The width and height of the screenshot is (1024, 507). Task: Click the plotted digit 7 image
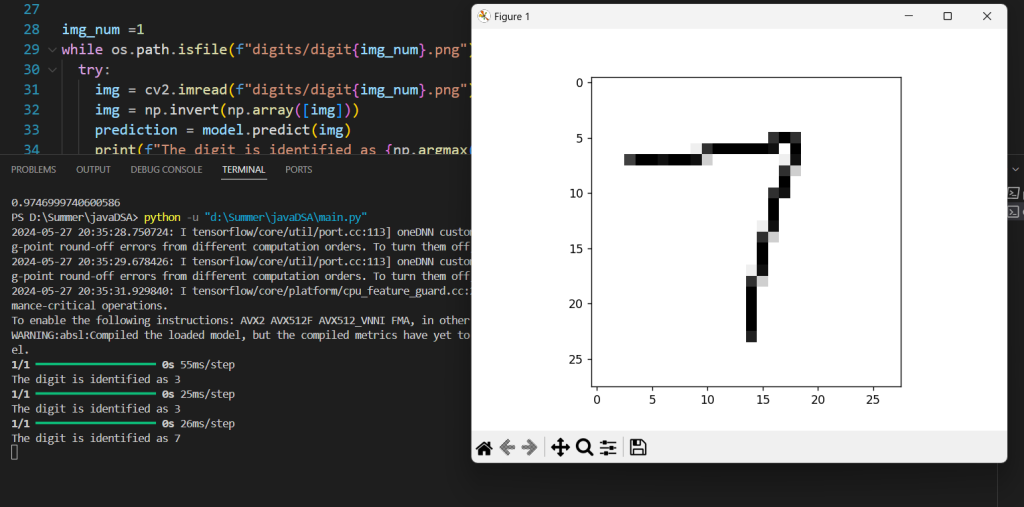click(746, 231)
